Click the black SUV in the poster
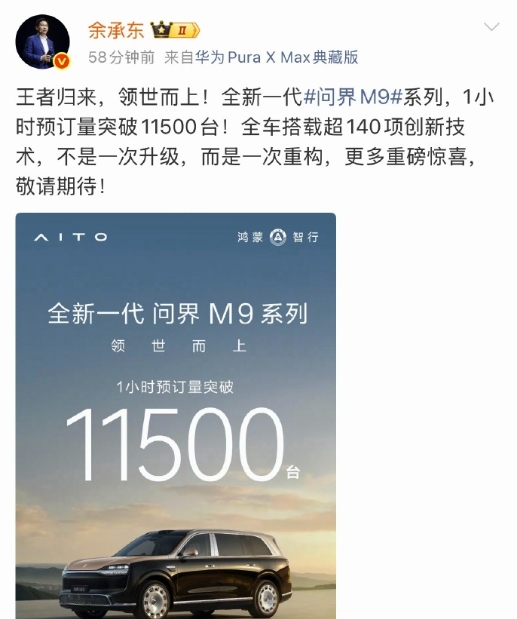The height and width of the screenshot is (619, 517). coord(176,574)
